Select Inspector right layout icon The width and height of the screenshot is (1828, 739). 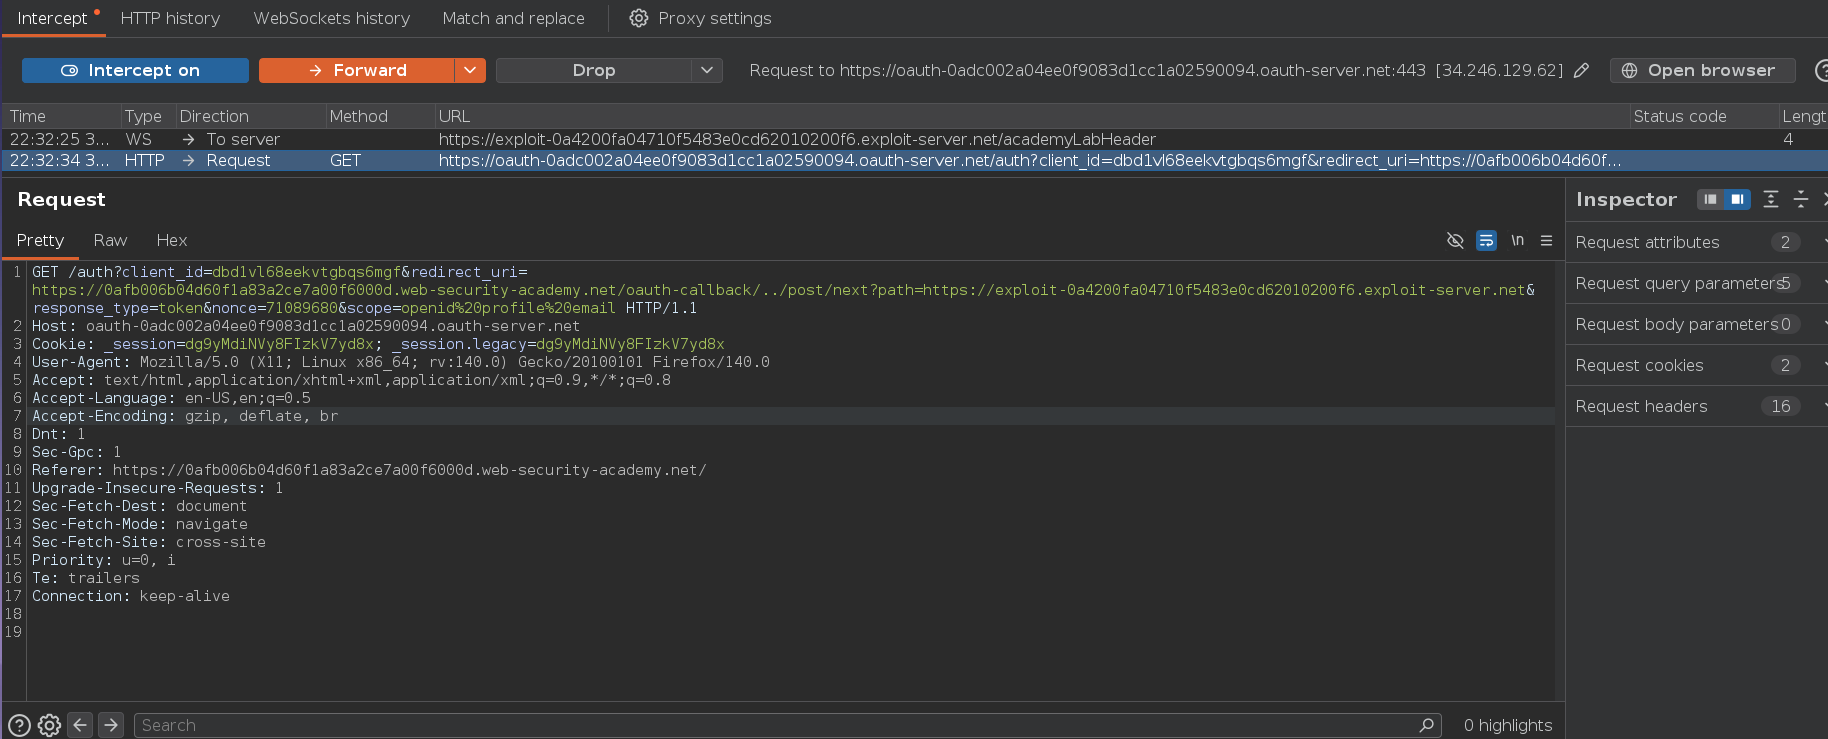[x=1737, y=199]
